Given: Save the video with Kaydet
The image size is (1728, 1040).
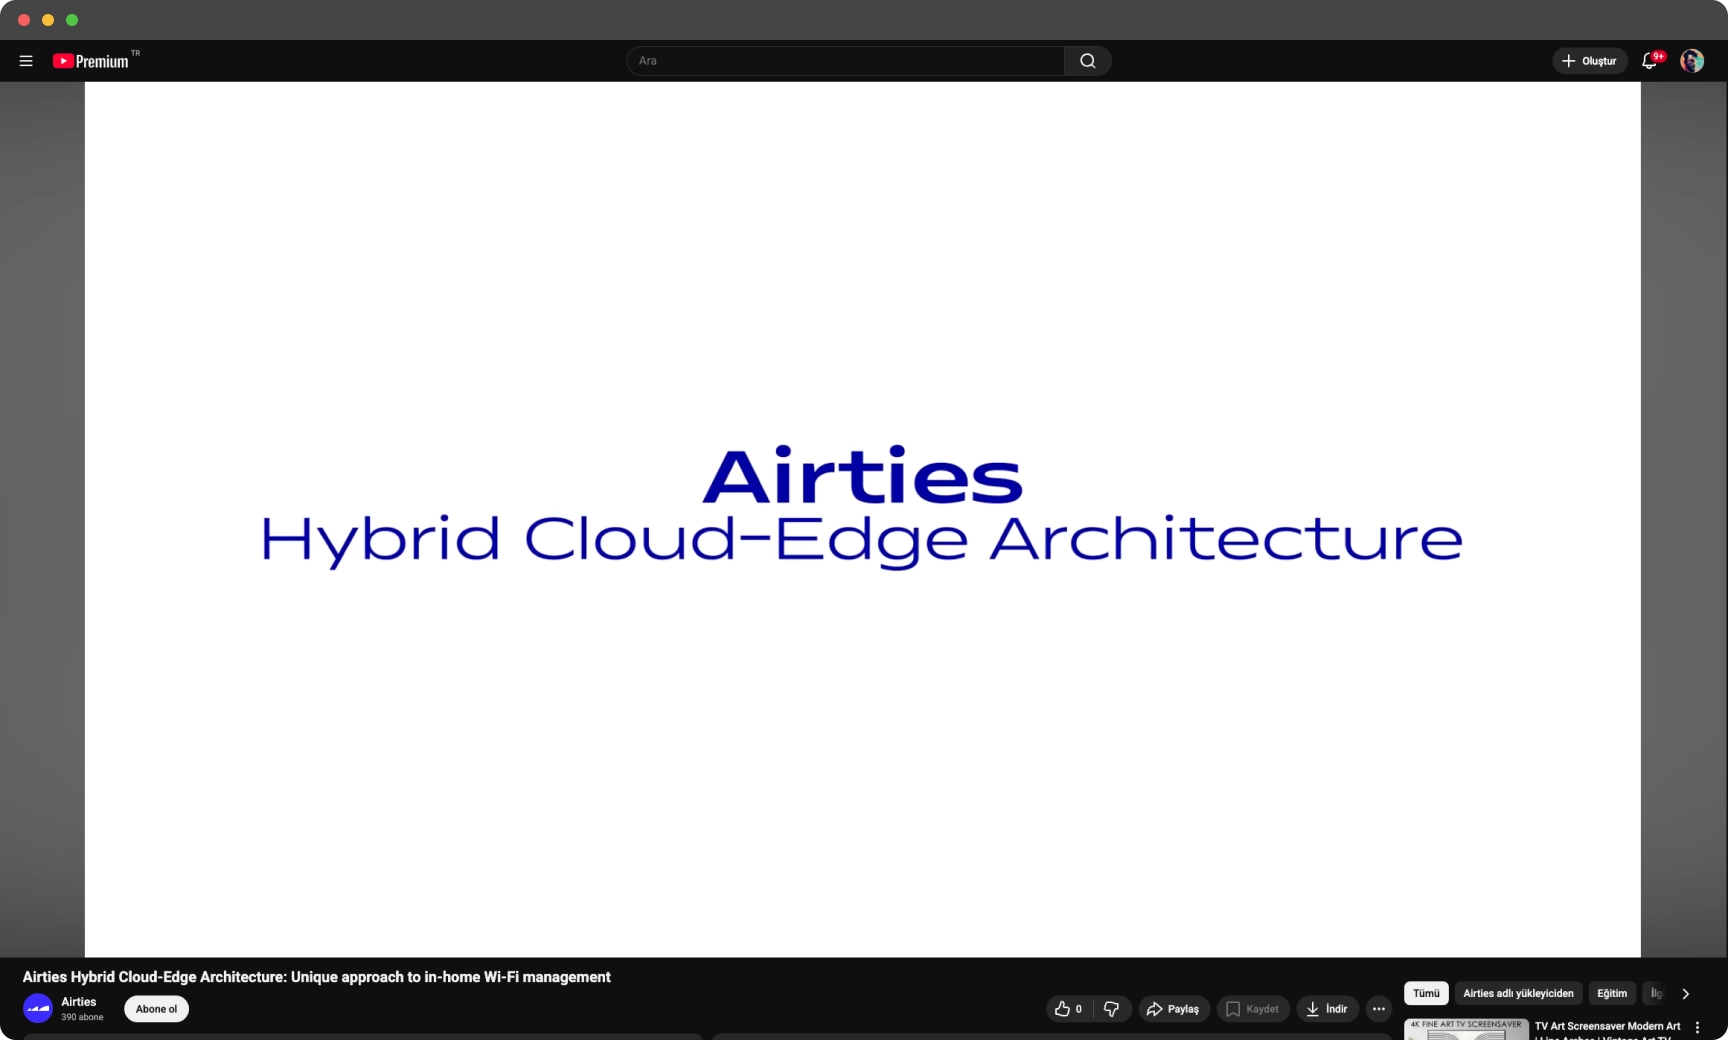Looking at the screenshot, I should coord(1253,1009).
